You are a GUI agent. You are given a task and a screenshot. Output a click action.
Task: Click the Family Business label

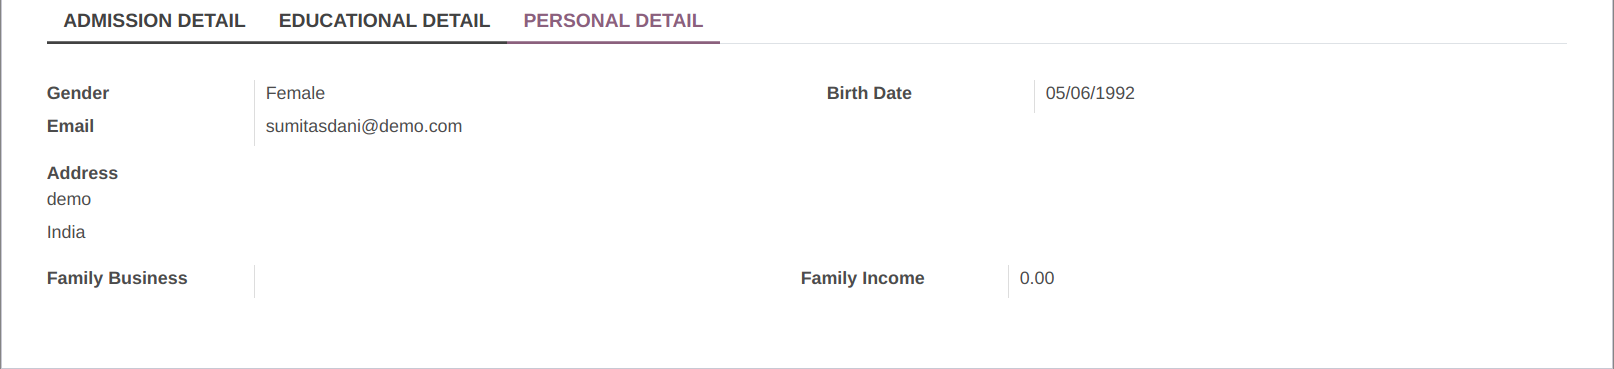coord(117,278)
